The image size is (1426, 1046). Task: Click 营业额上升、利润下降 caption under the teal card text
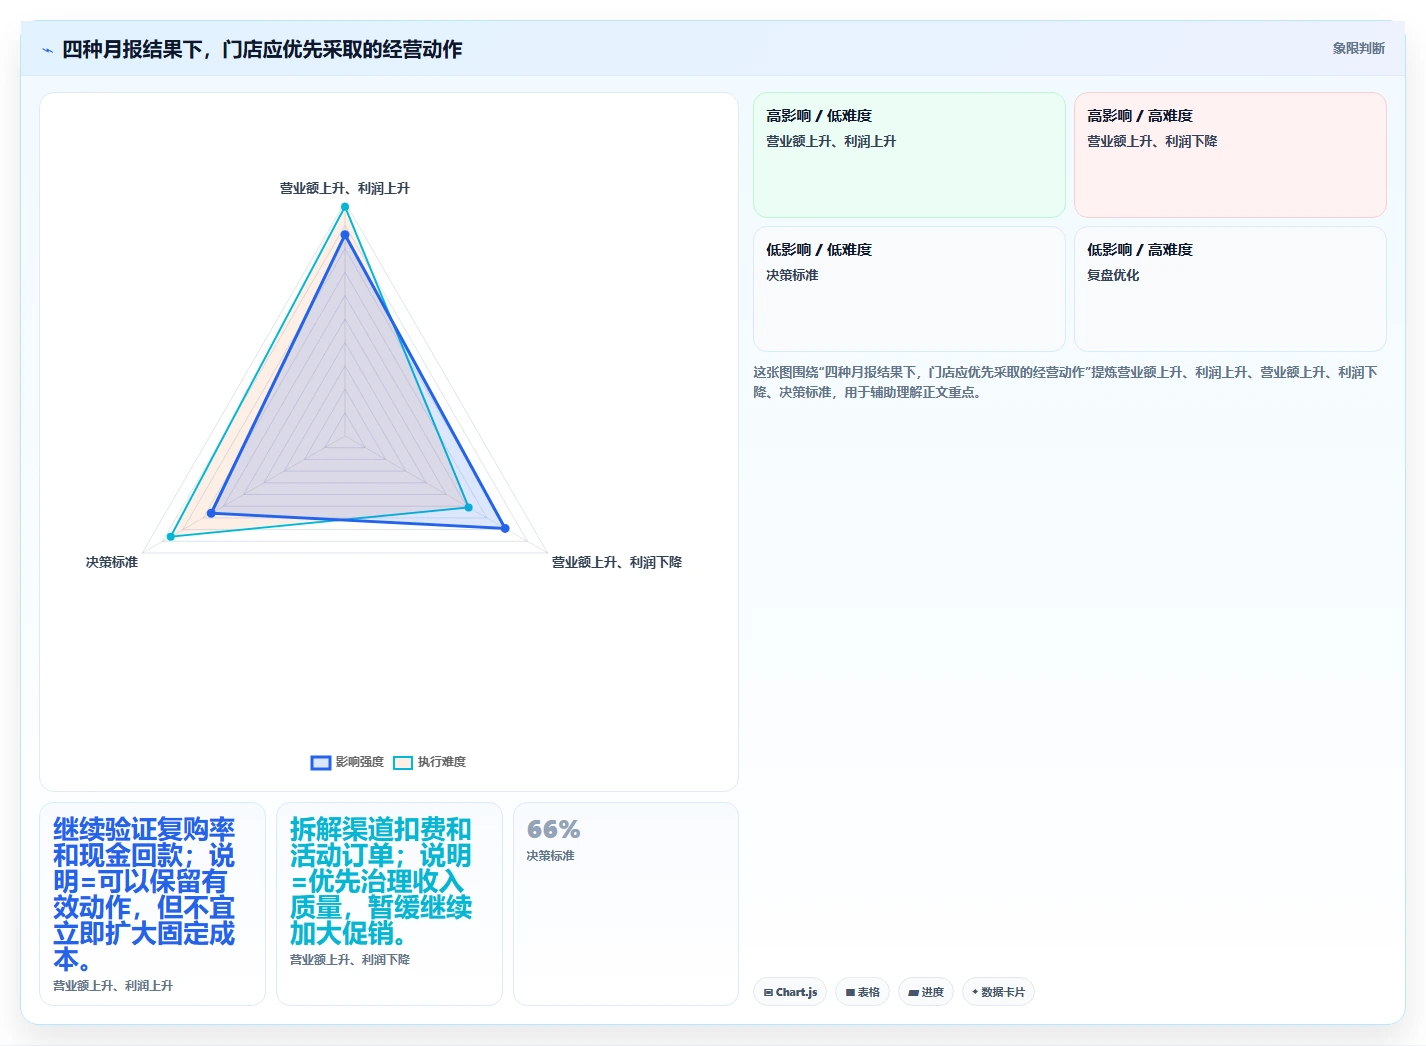pyautogui.click(x=350, y=960)
